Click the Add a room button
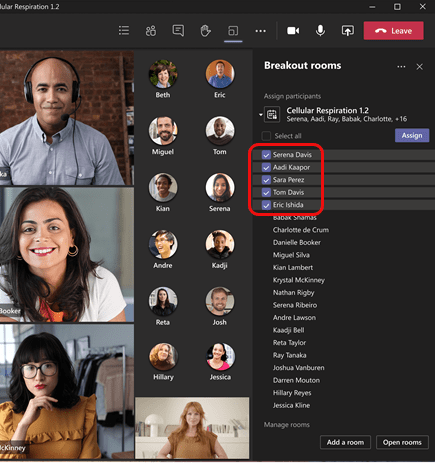This screenshot has height=463, width=435. coord(345,442)
